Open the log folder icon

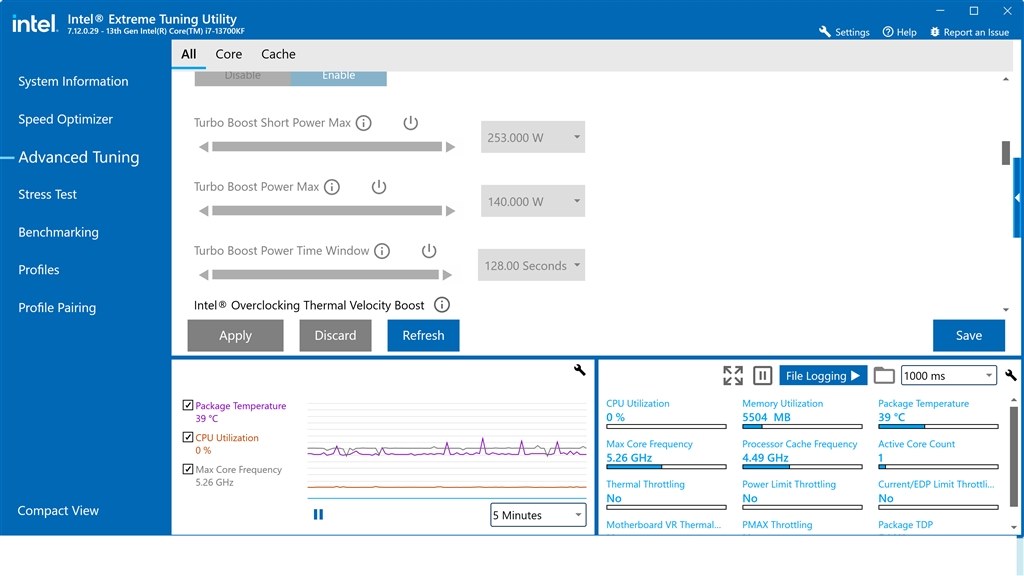884,376
